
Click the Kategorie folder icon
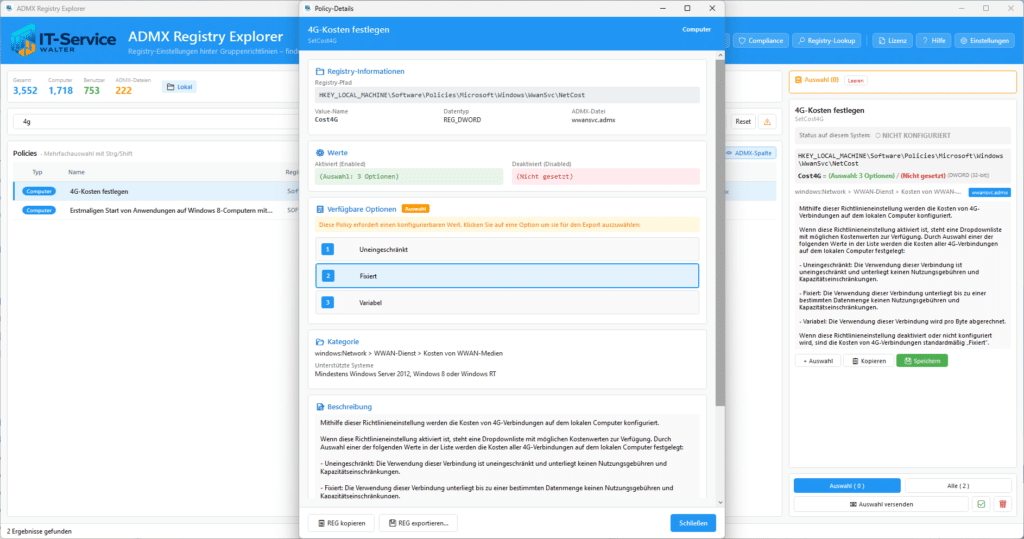point(320,342)
